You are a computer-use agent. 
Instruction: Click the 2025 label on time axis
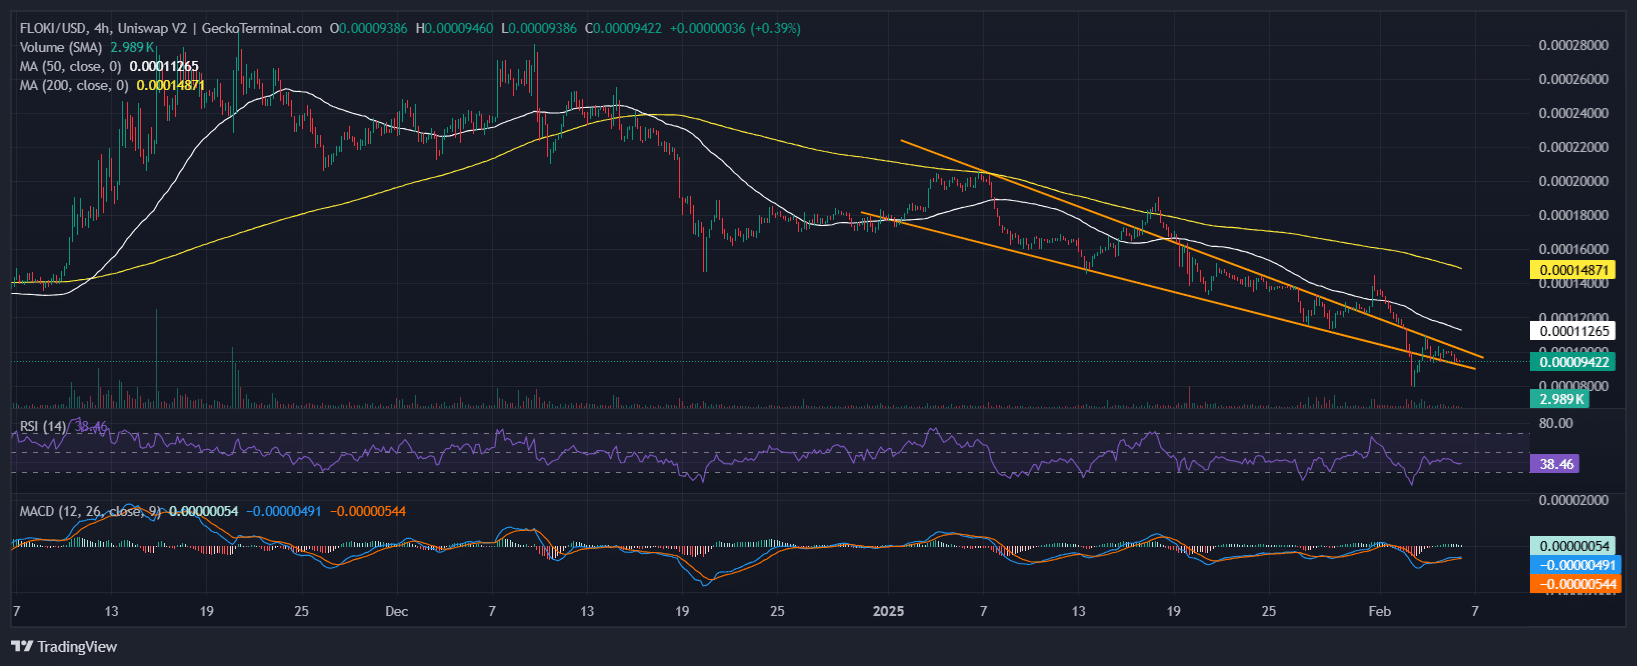[x=888, y=611]
